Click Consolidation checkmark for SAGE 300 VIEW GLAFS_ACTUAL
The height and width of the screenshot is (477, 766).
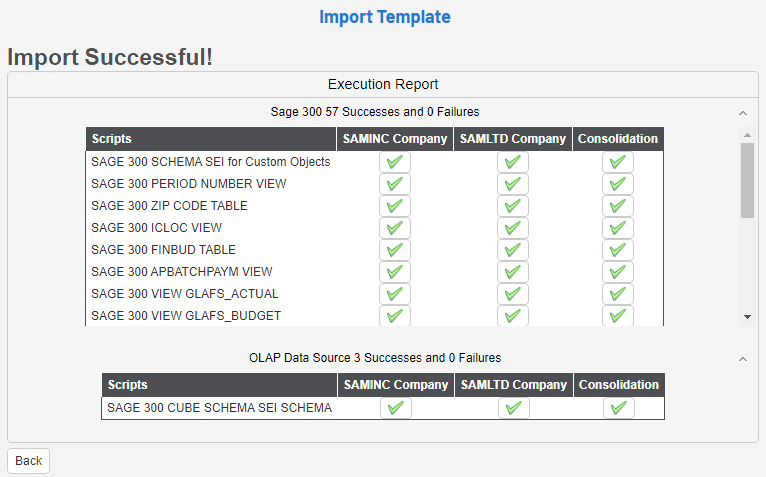[x=618, y=294]
